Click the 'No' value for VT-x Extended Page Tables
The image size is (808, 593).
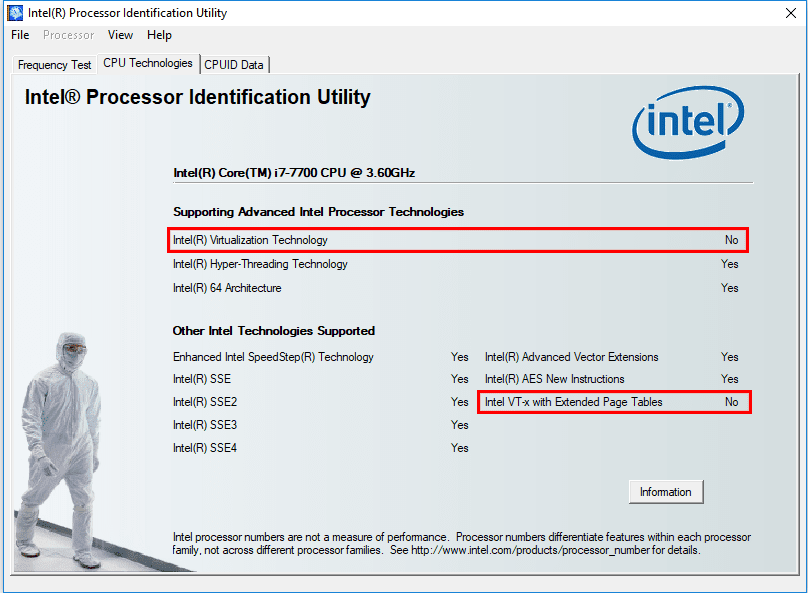731,402
